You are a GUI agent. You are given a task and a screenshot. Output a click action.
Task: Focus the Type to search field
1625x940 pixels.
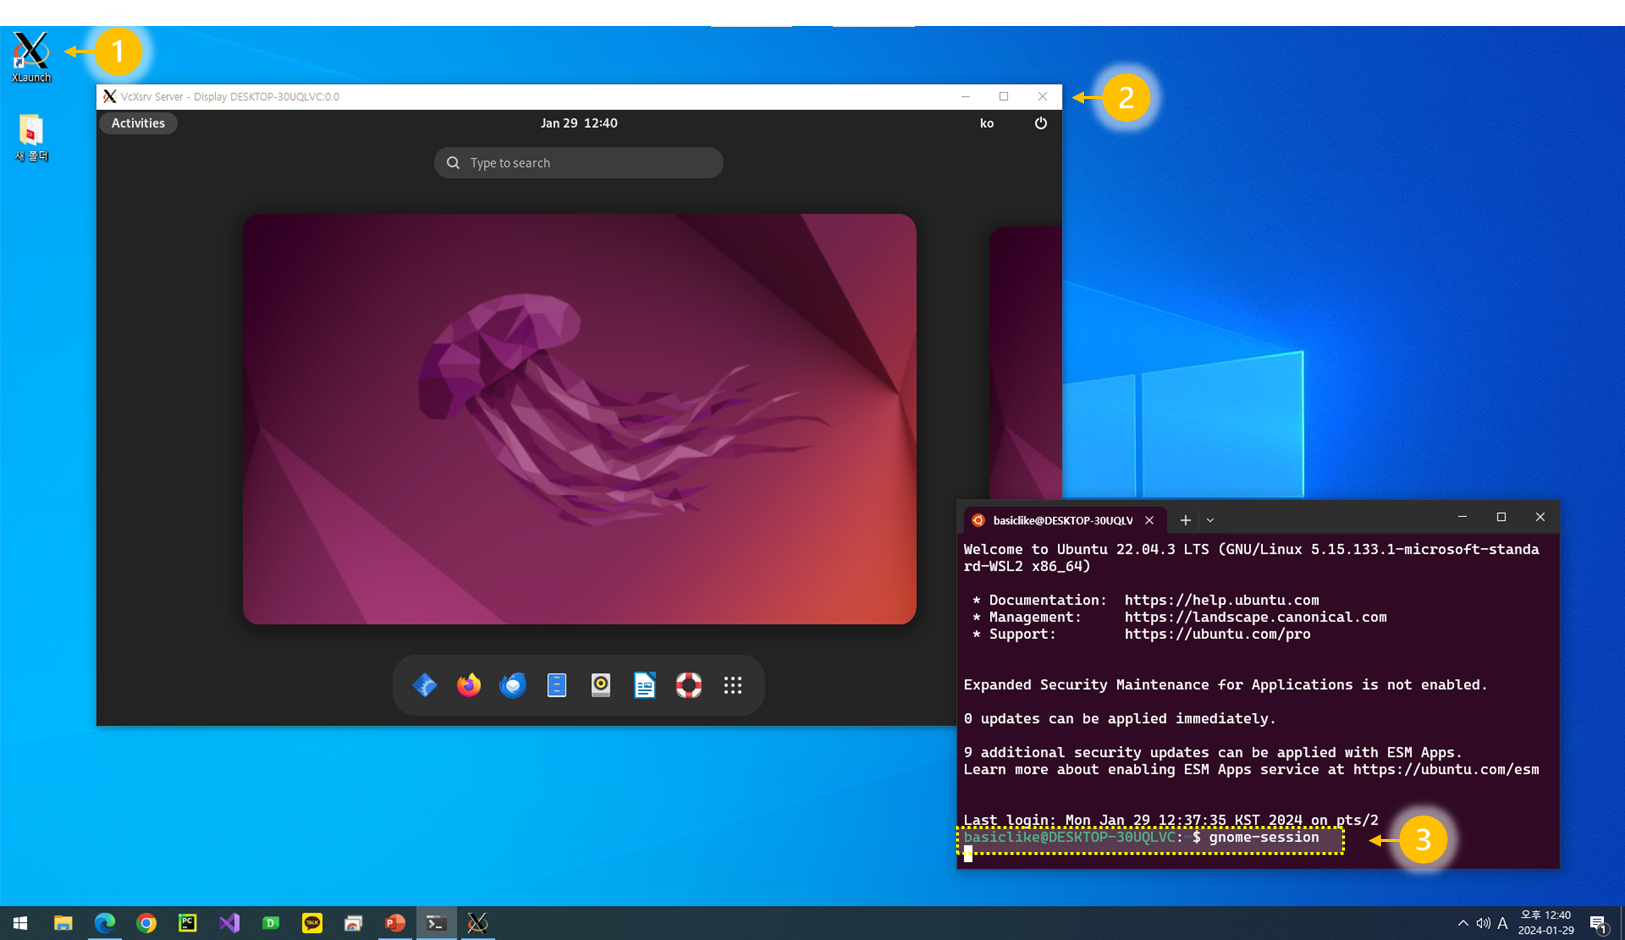tap(579, 163)
